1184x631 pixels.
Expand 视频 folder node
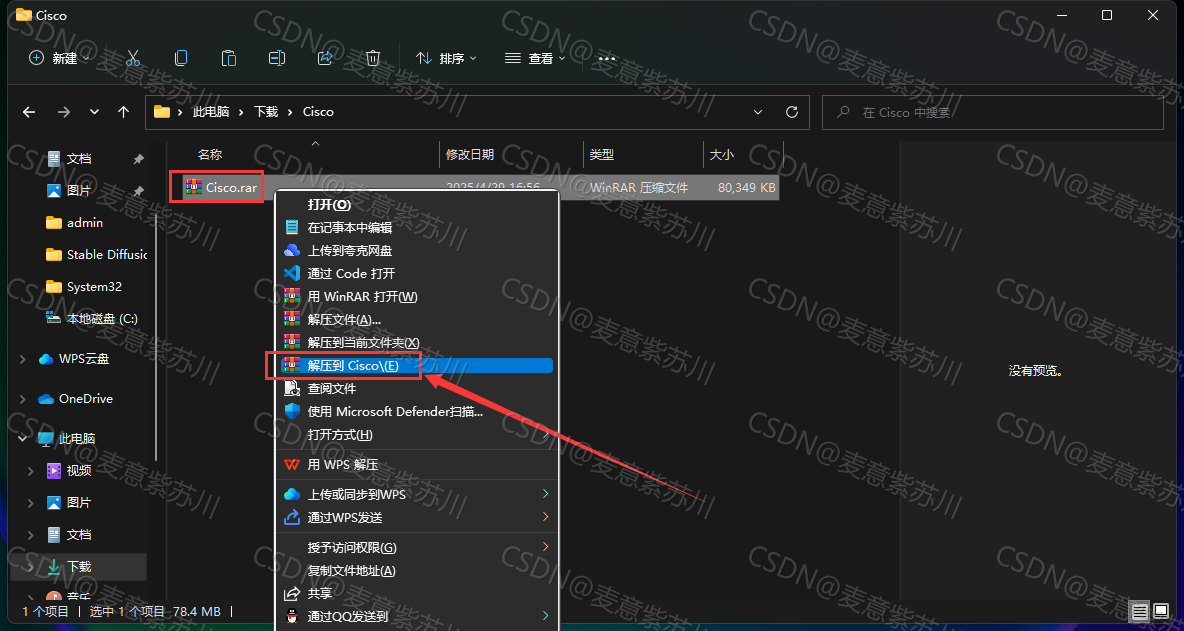pyautogui.click(x=31, y=471)
